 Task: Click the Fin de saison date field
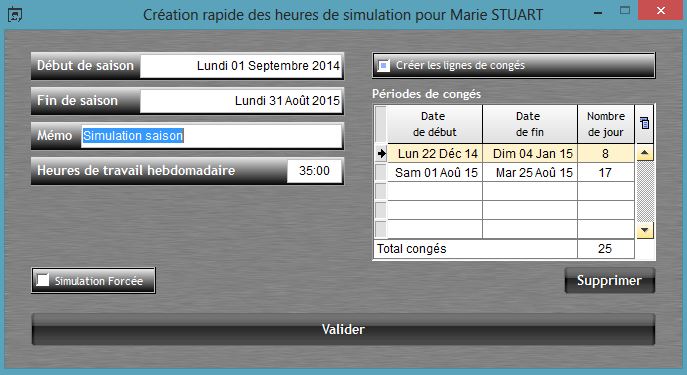coord(241,101)
